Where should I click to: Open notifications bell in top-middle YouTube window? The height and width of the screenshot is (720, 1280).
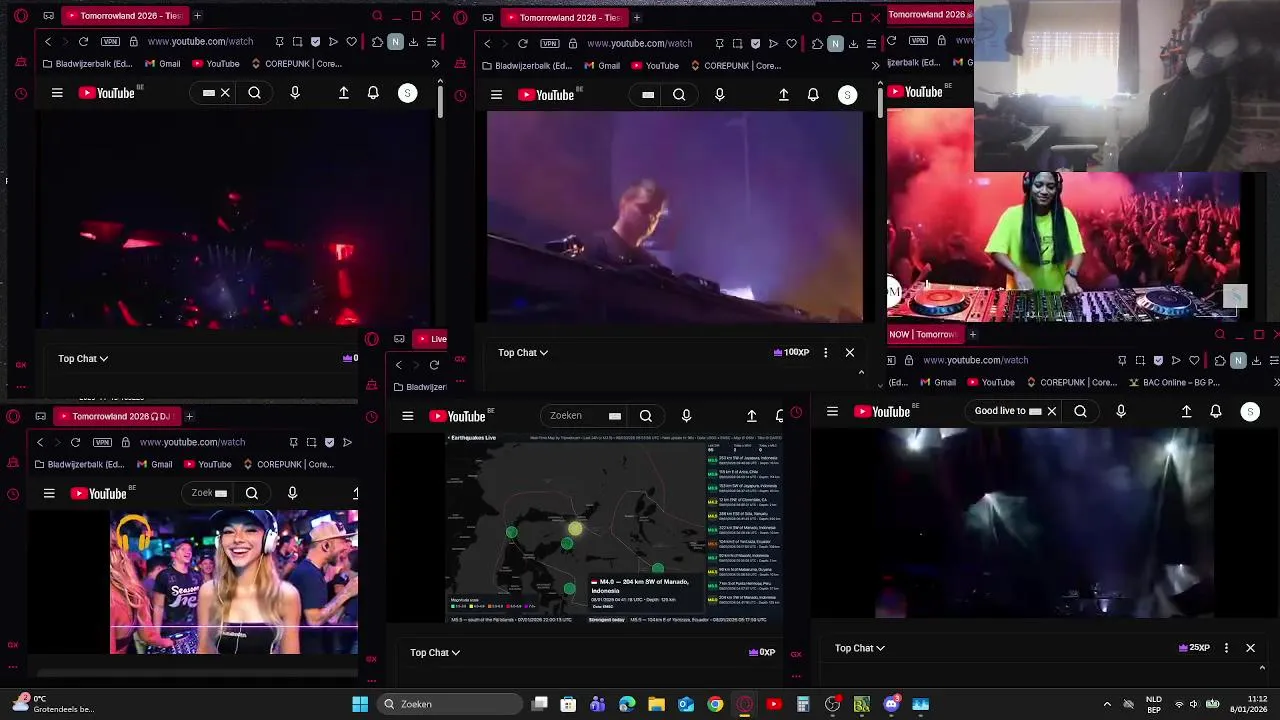pyautogui.click(x=813, y=95)
